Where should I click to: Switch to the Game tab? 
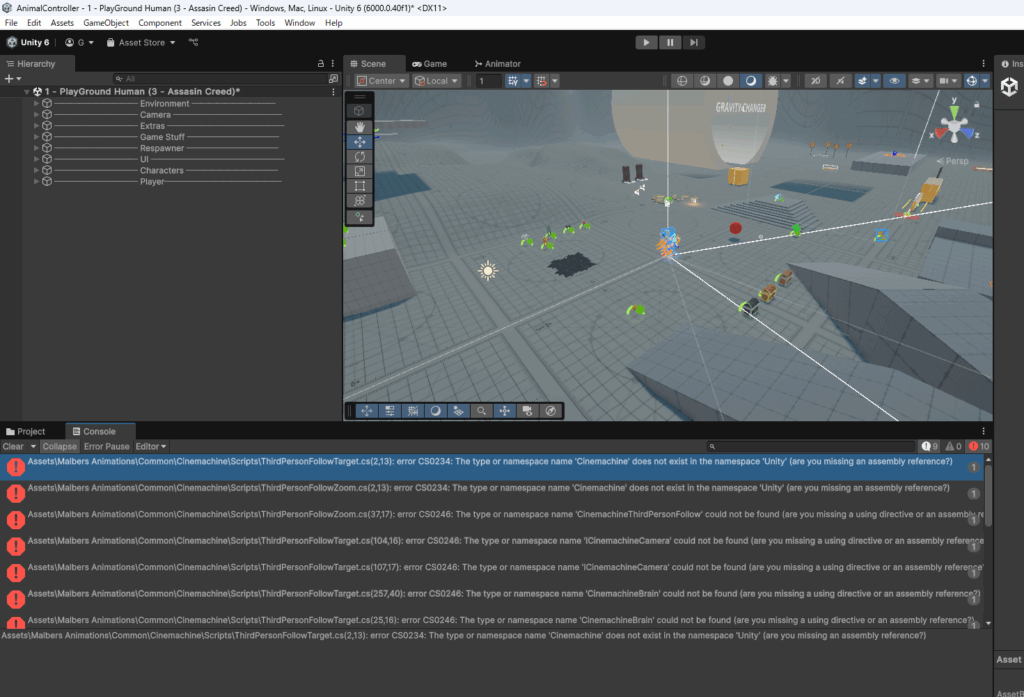[430, 64]
